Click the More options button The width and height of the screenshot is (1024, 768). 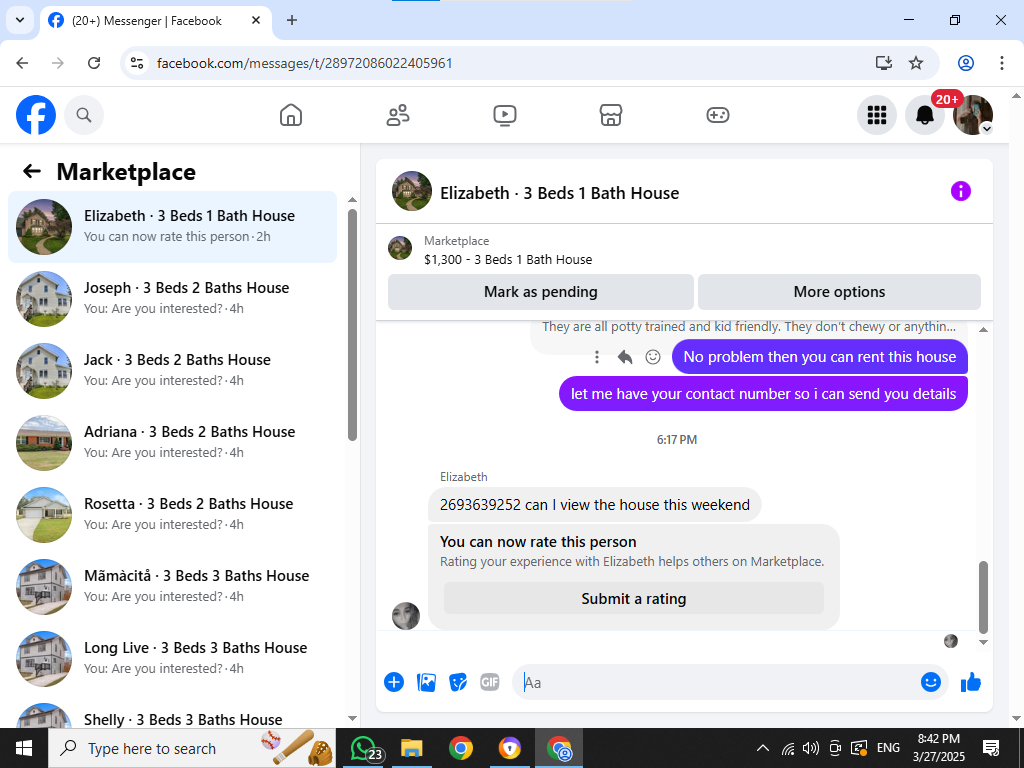click(x=839, y=292)
